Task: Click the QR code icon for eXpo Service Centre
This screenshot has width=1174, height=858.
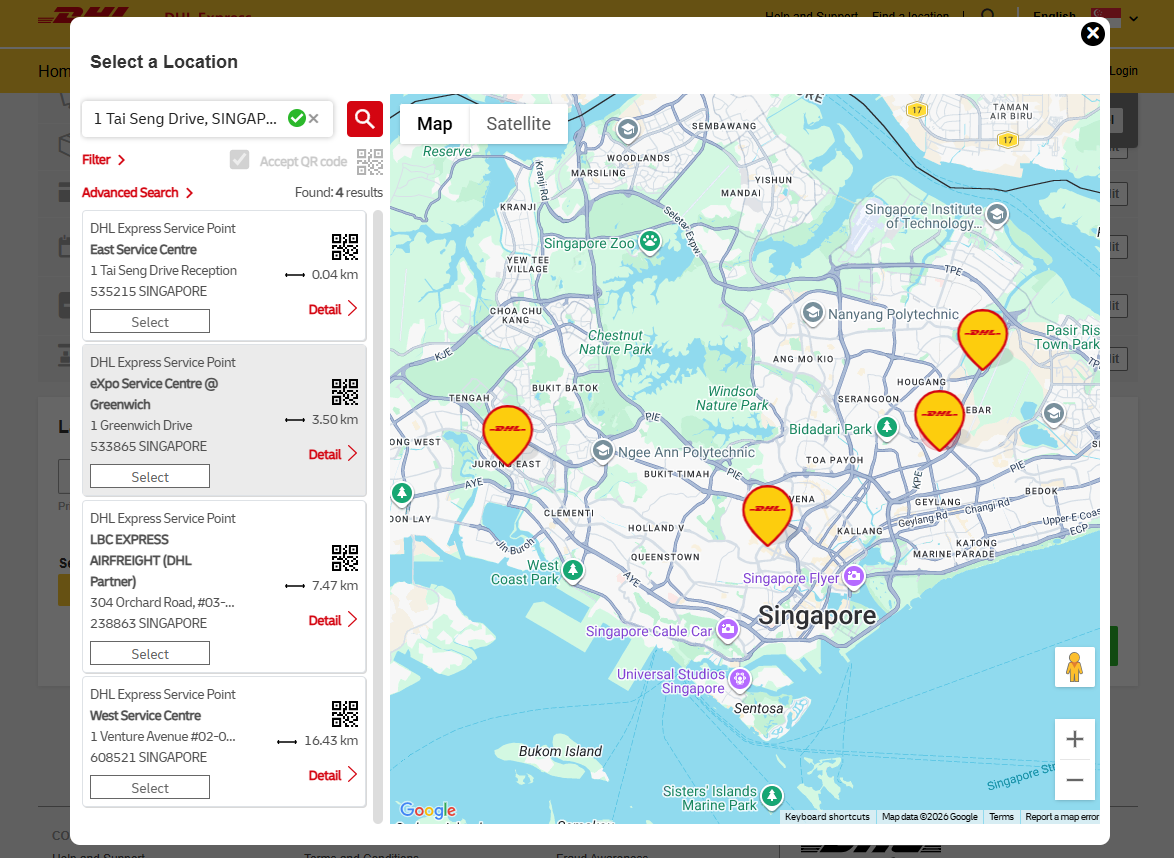Action: pos(344,392)
